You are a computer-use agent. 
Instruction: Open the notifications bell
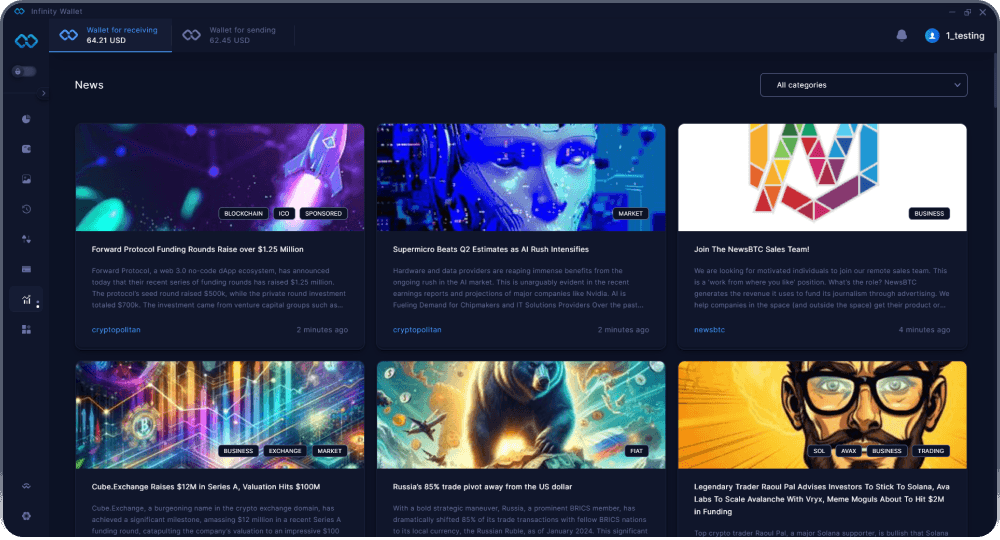click(x=901, y=36)
